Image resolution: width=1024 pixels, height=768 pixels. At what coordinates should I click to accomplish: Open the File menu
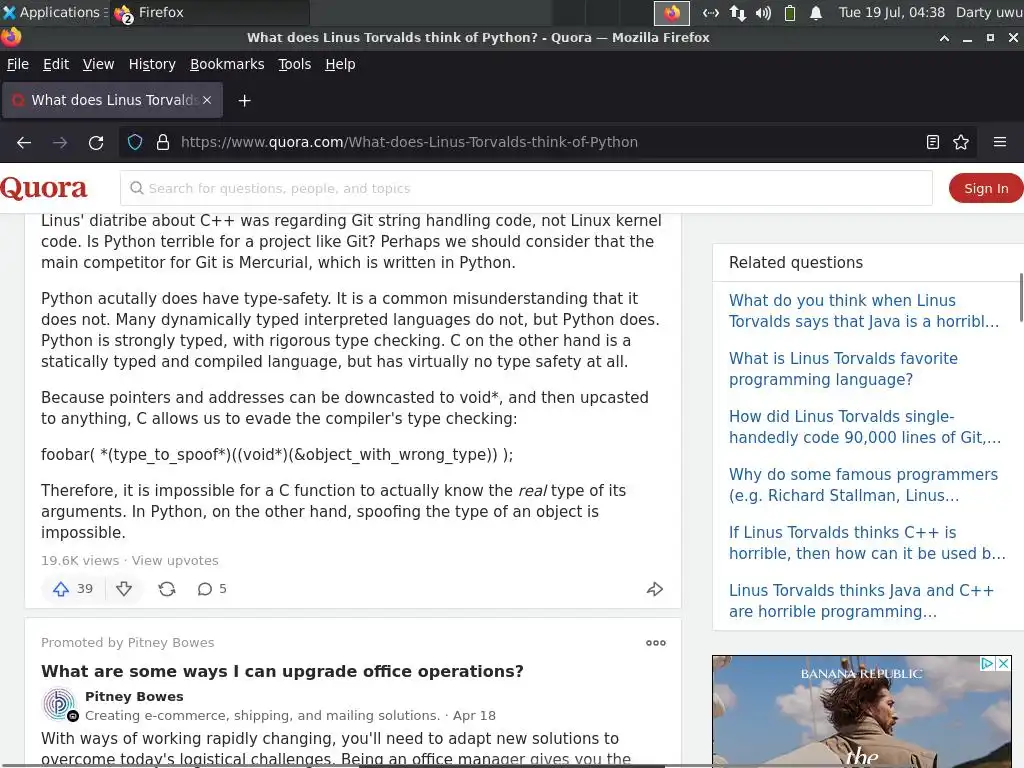click(18, 64)
